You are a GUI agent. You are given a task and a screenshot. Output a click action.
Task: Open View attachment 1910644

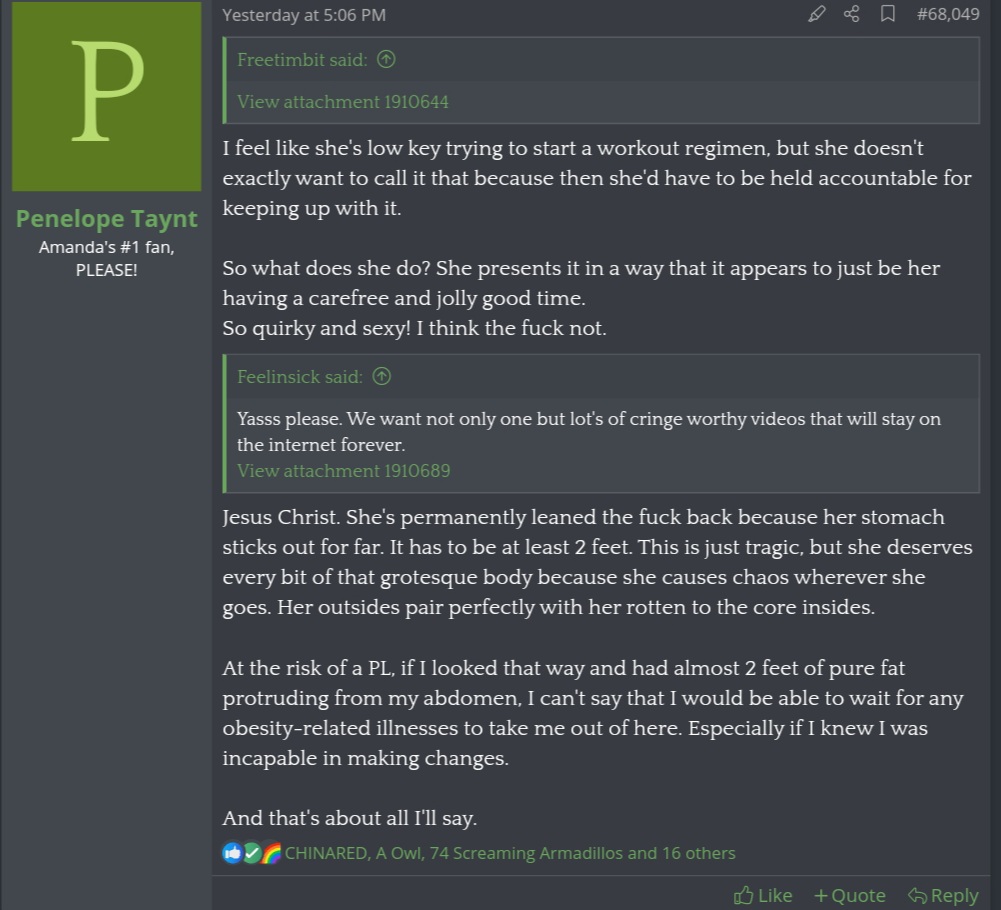[342, 102]
